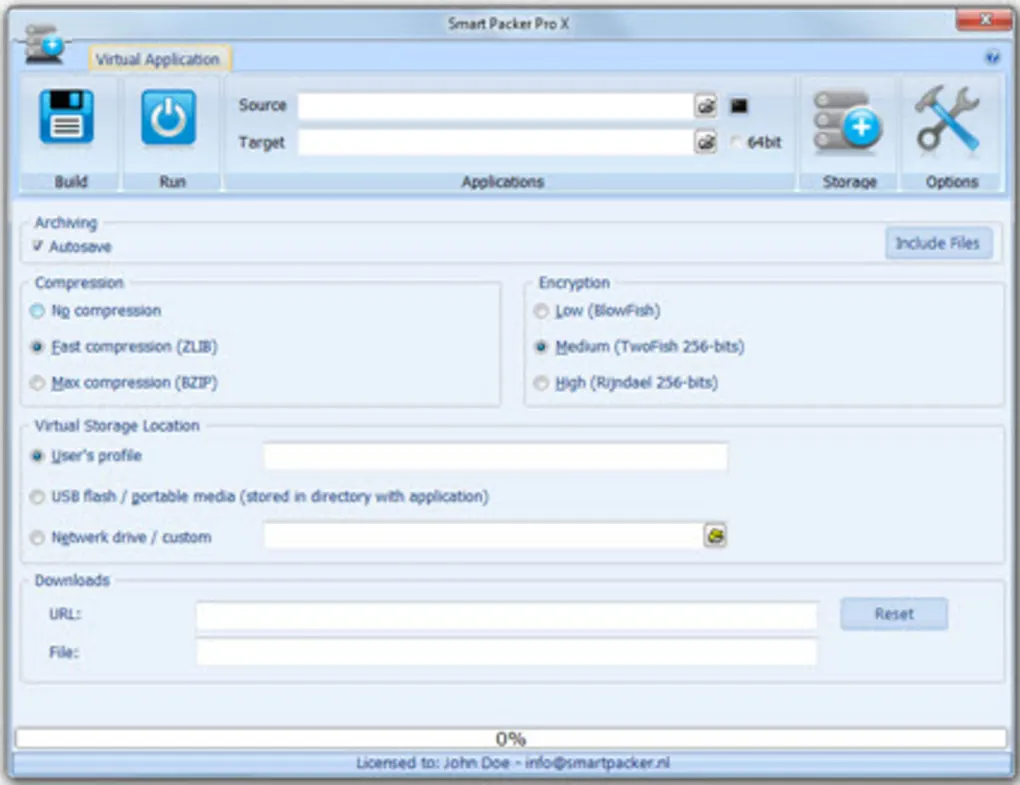Image resolution: width=1020 pixels, height=785 pixels.
Task: Click the User's profile path field
Action: (495, 456)
